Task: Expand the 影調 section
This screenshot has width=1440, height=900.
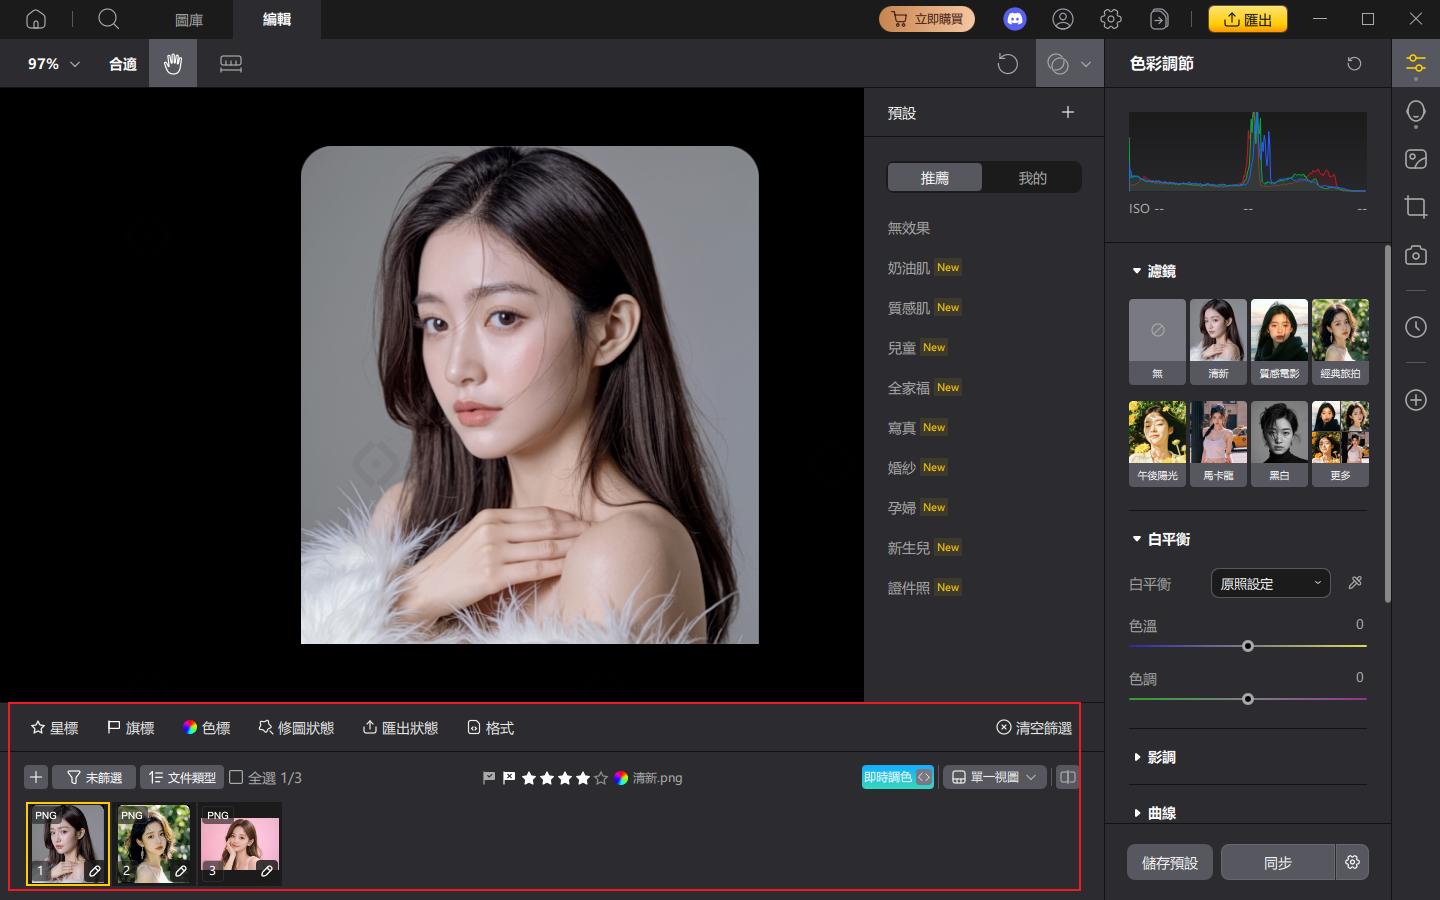Action: 1160,757
